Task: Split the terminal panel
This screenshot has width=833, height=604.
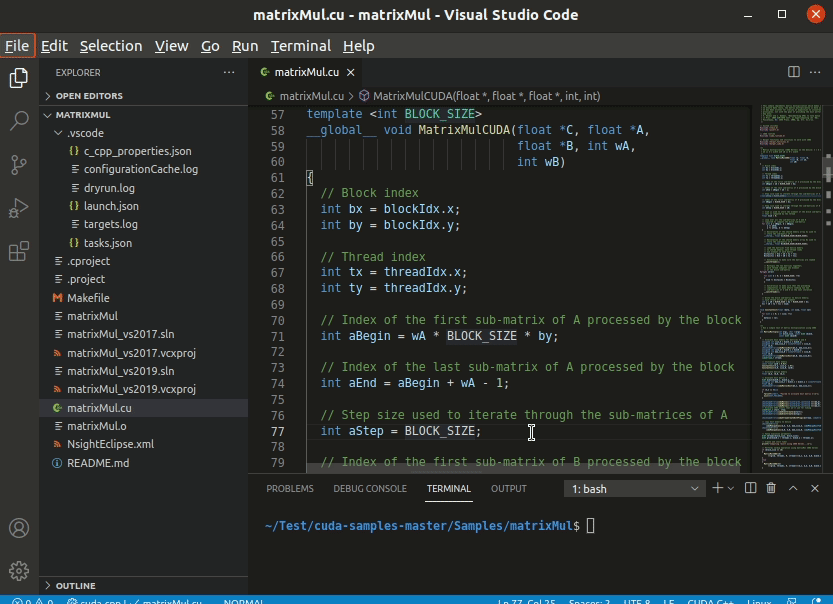Action: (x=750, y=488)
